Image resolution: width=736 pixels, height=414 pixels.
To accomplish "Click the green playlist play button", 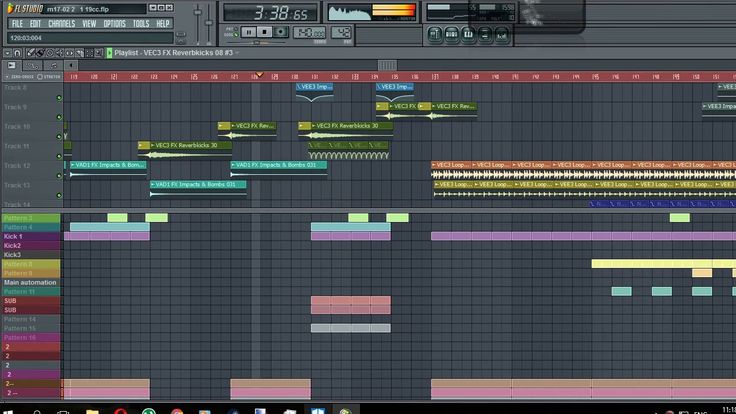I will coord(109,53).
